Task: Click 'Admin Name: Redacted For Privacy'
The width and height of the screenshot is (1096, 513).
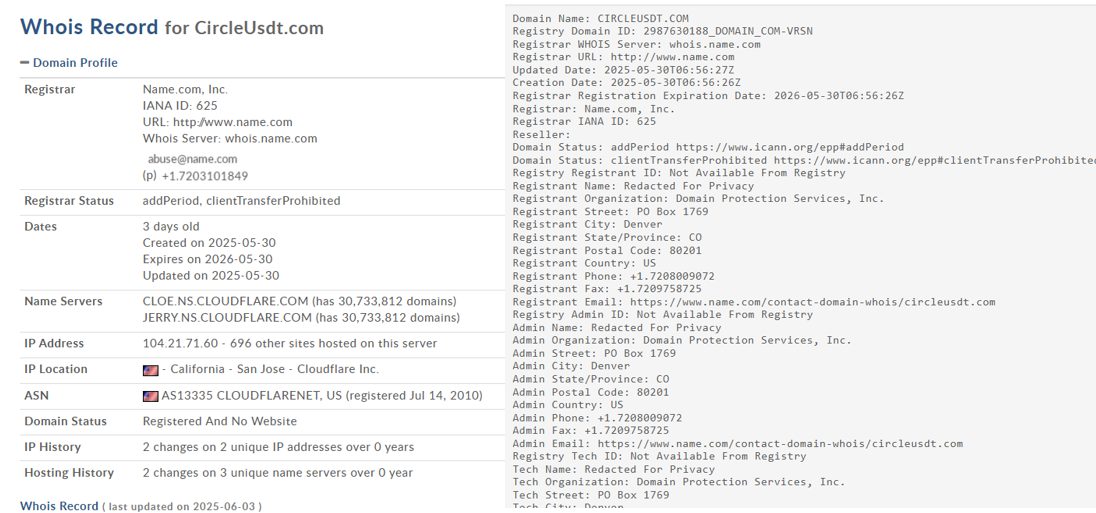Action: (617, 327)
